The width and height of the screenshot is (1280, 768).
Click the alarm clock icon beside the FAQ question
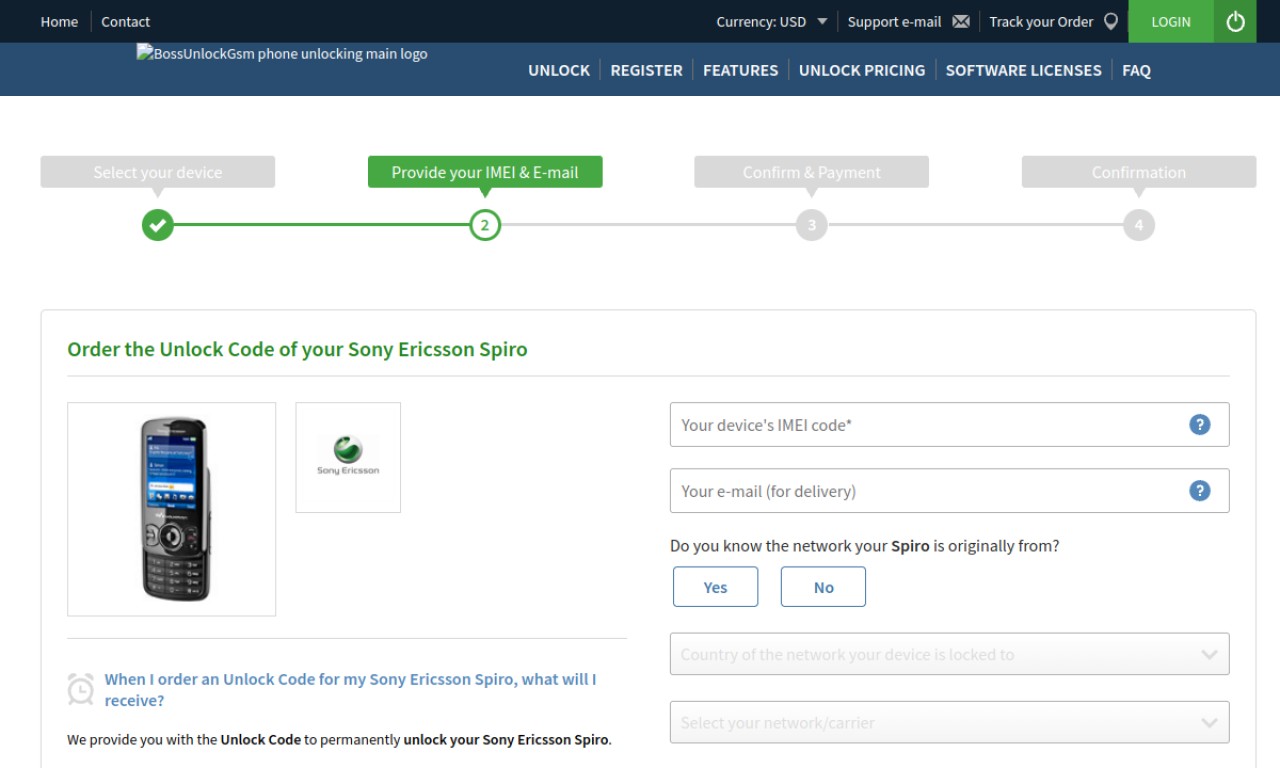pos(81,689)
